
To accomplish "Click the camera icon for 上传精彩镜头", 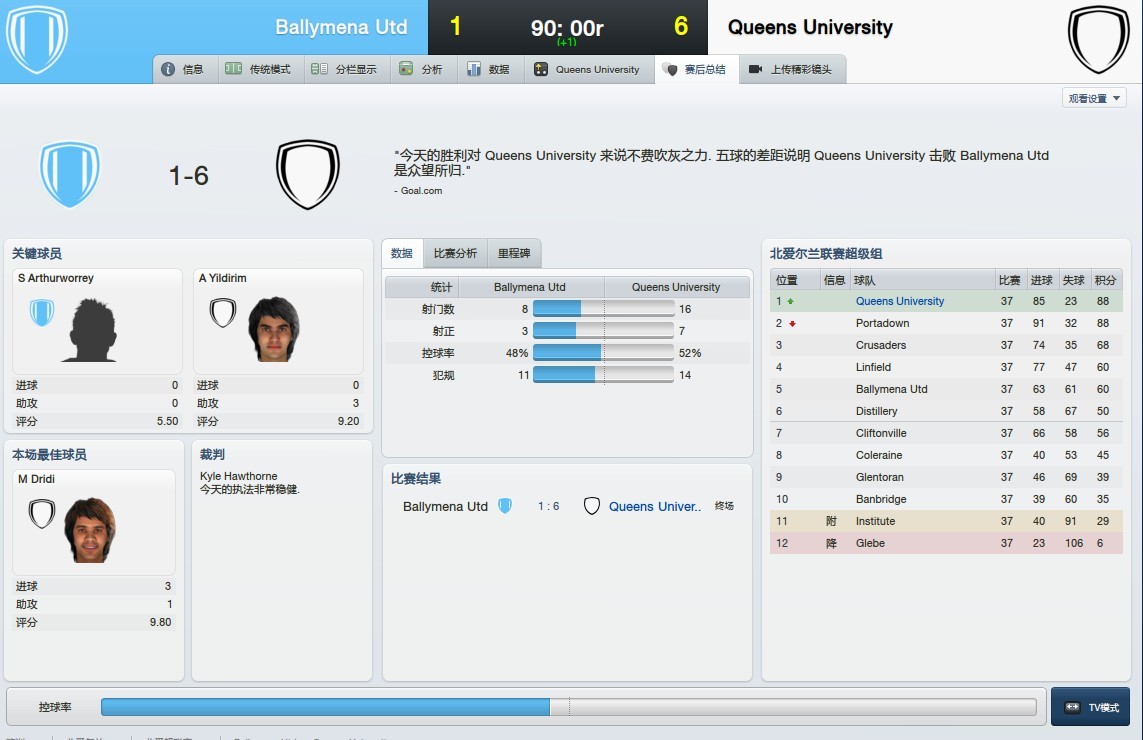I will pos(755,69).
